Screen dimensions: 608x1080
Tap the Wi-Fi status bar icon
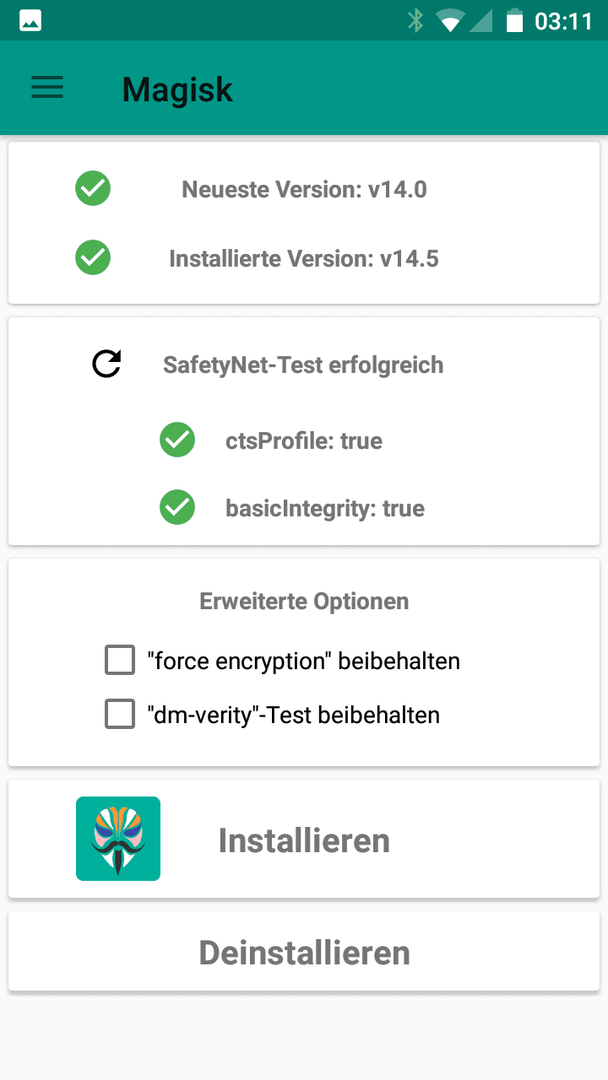tap(450, 21)
